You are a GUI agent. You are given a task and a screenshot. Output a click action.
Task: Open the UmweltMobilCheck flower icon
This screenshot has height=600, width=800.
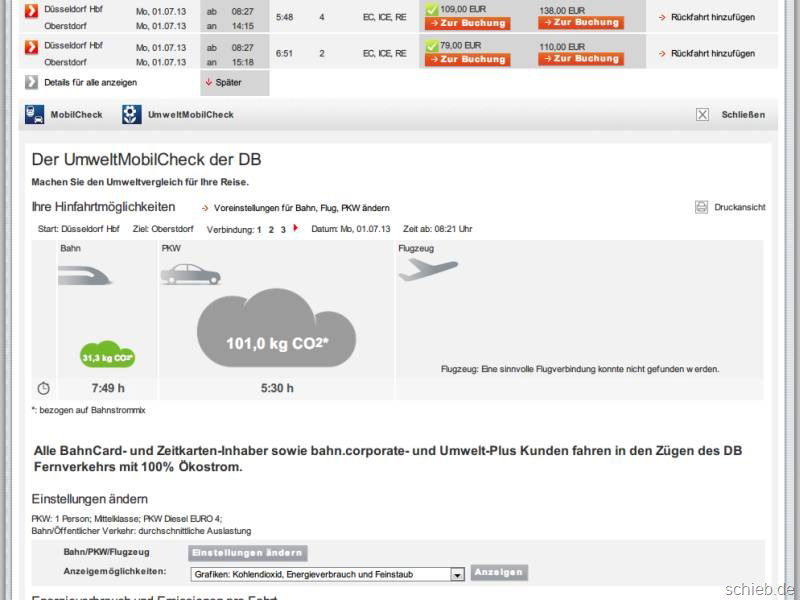click(132, 115)
